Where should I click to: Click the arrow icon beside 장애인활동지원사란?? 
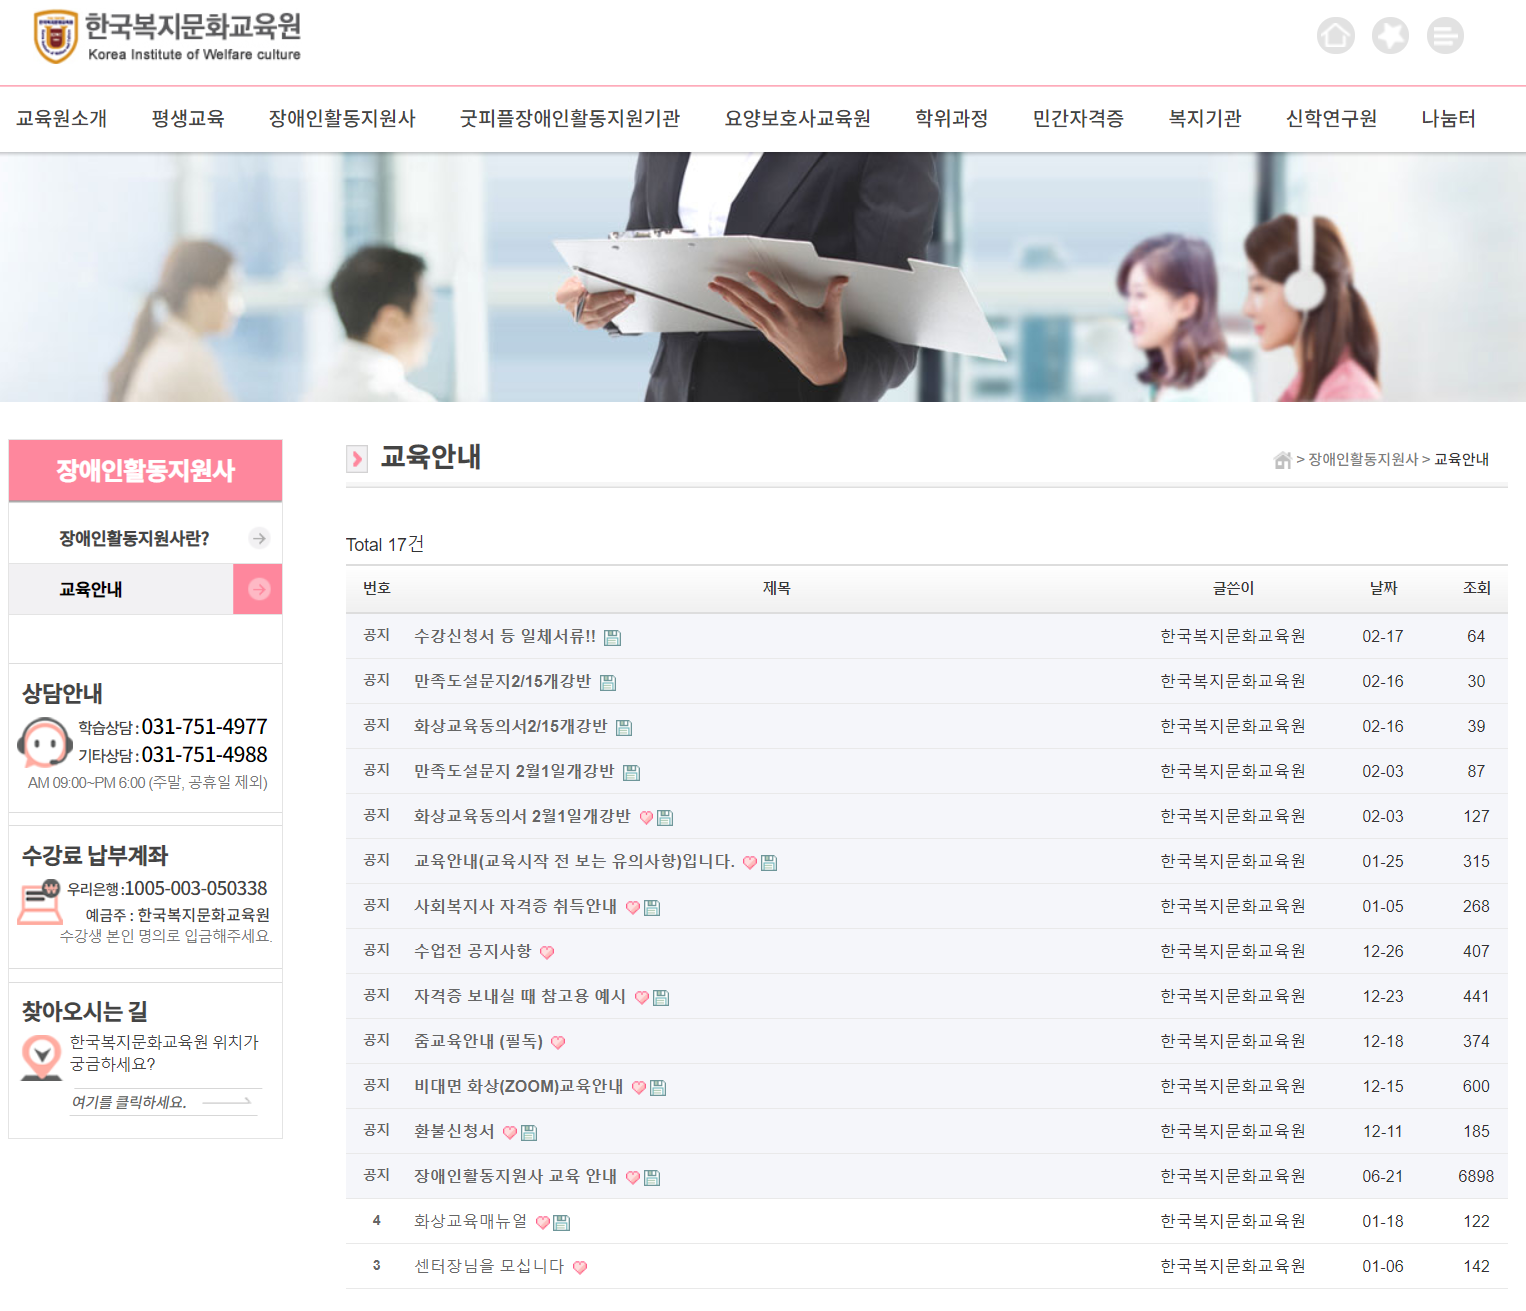click(x=259, y=538)
